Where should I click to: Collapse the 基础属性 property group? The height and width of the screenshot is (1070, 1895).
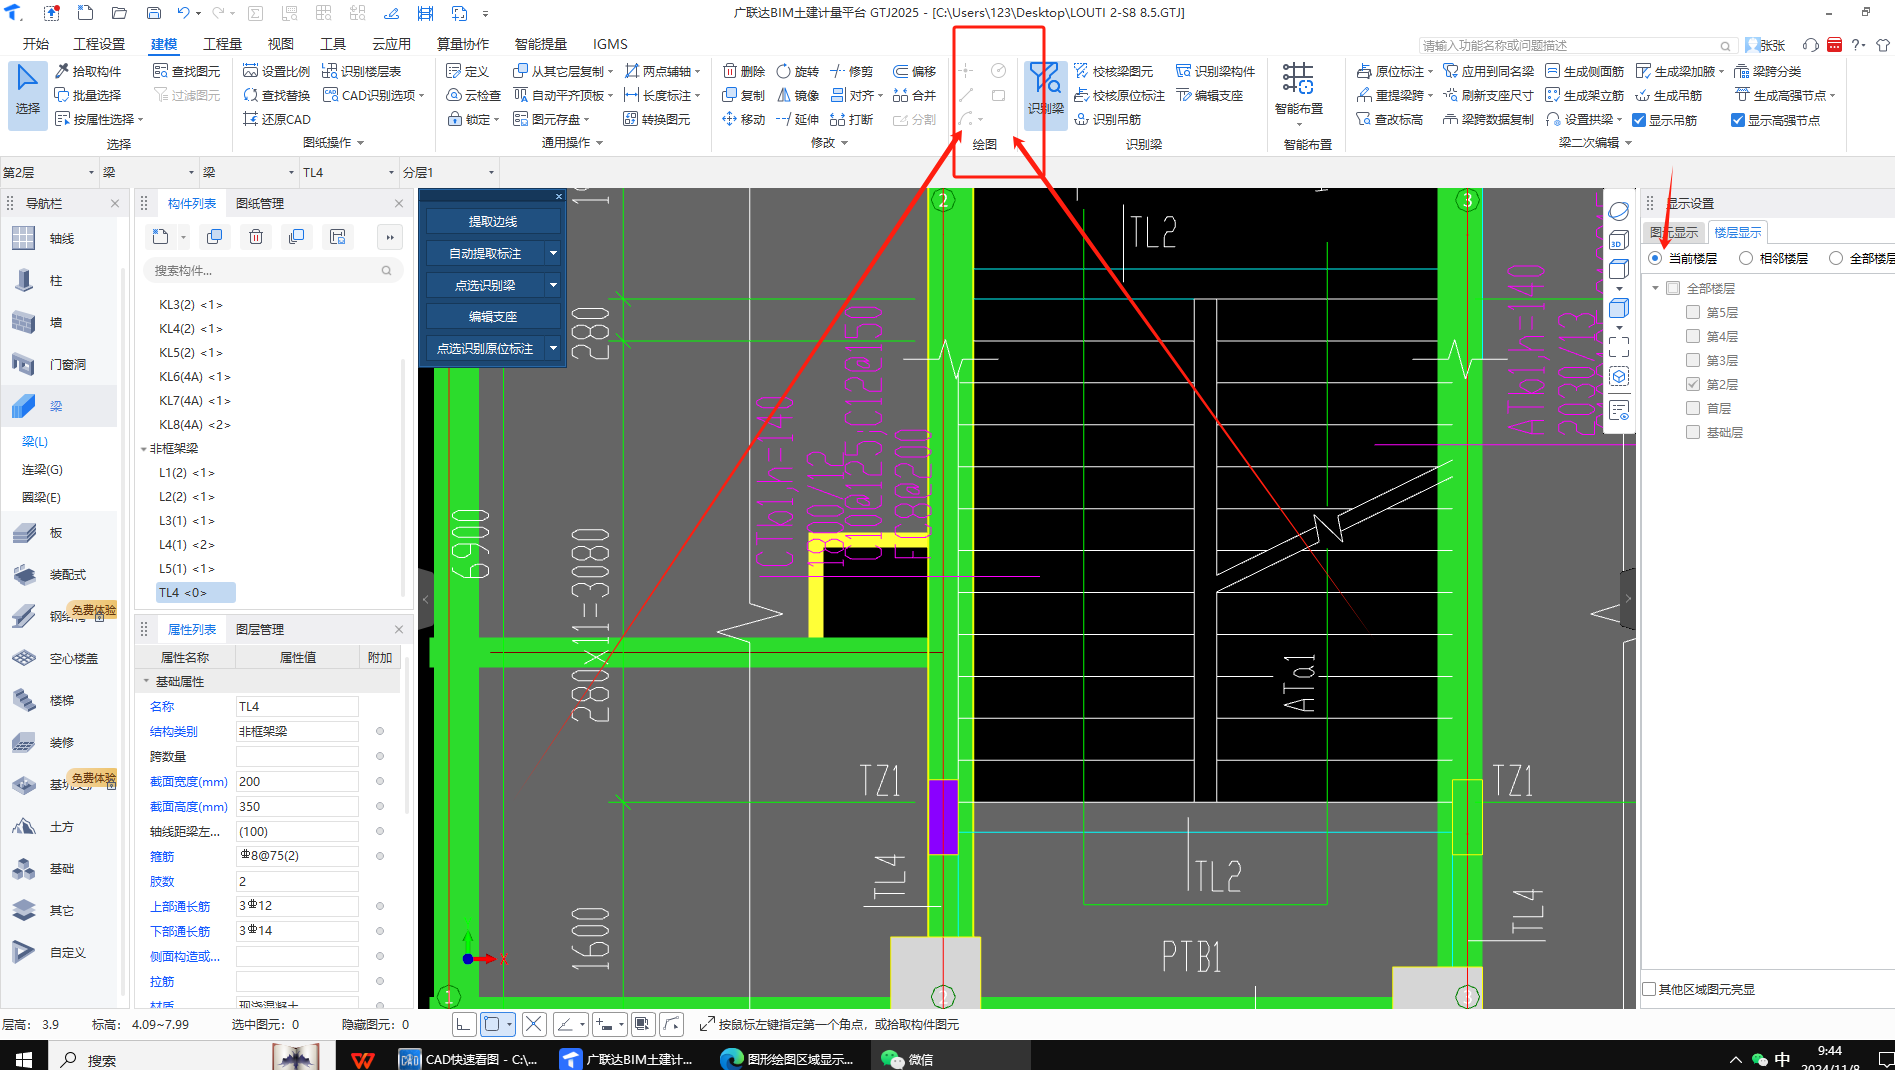(x=146, y=681)
